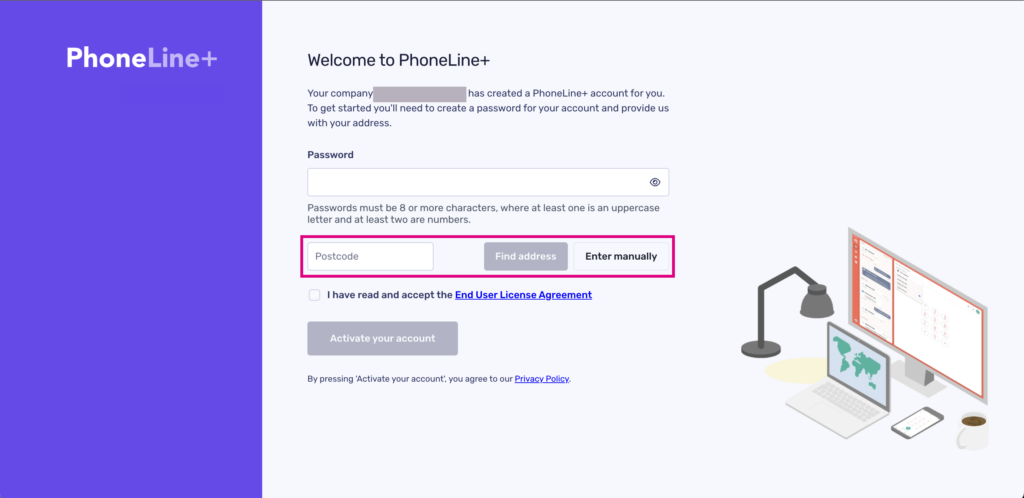Image resolution: width=1024 pixels, height=498 pixels.
Task: Open the End User License Agreement link
Action: point(523,295)
